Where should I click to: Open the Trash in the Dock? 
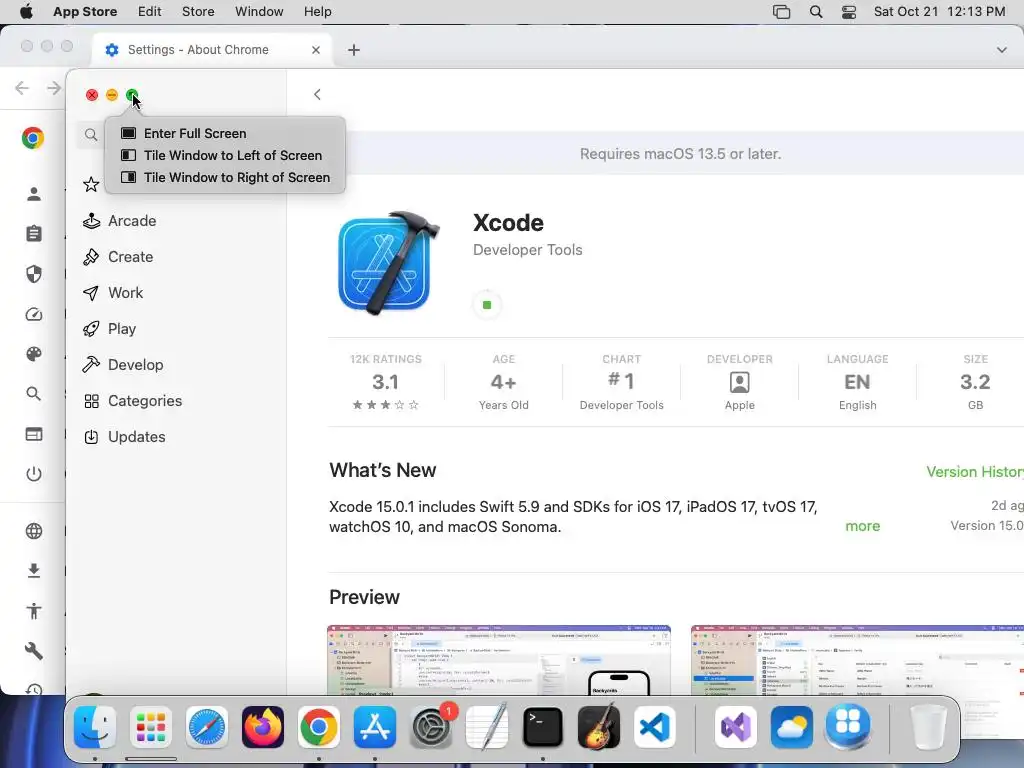928,727
